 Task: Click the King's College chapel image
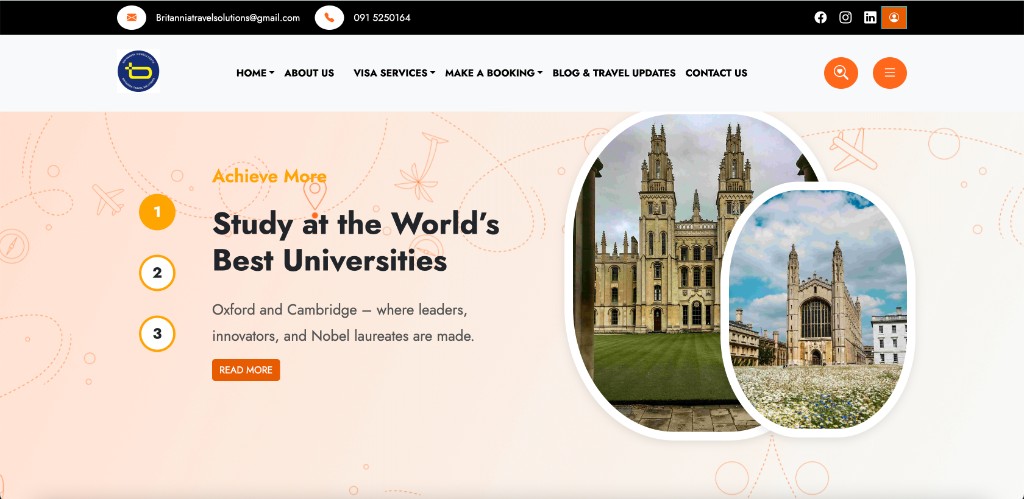[x=818, y=309]
